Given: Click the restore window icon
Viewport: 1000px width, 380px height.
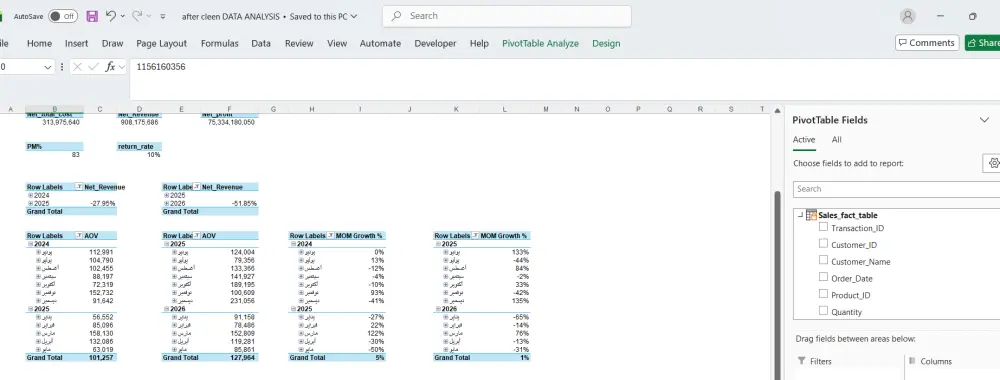Looking at the screenshot, I should [973, 16].
